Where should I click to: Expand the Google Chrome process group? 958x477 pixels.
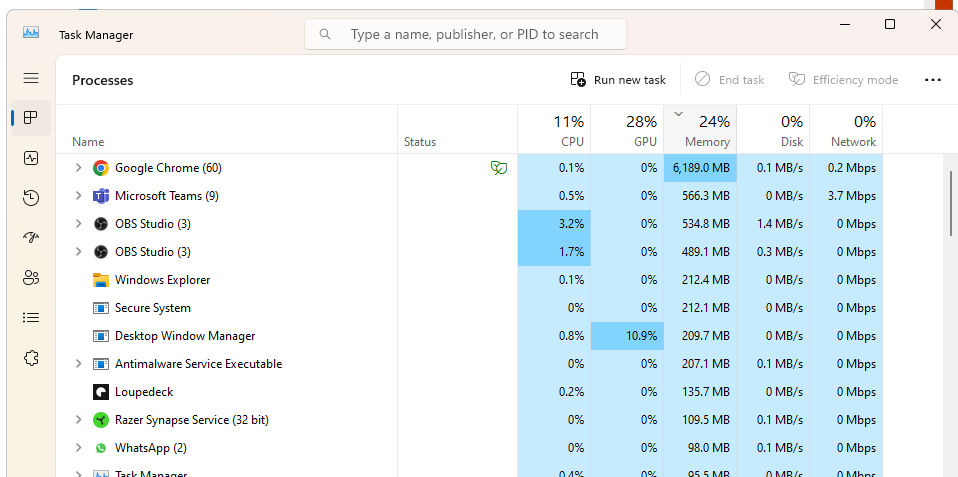point(78,167)
